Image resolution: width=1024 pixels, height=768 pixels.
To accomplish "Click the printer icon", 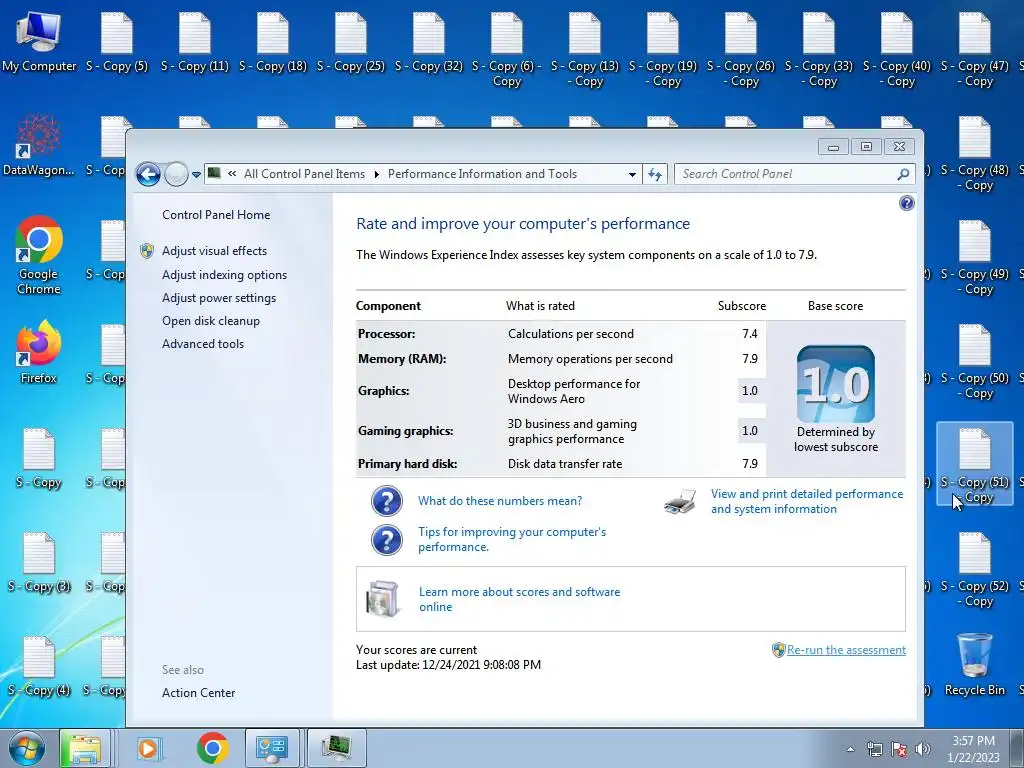I will pyautogui.click(x=680, y=502).
